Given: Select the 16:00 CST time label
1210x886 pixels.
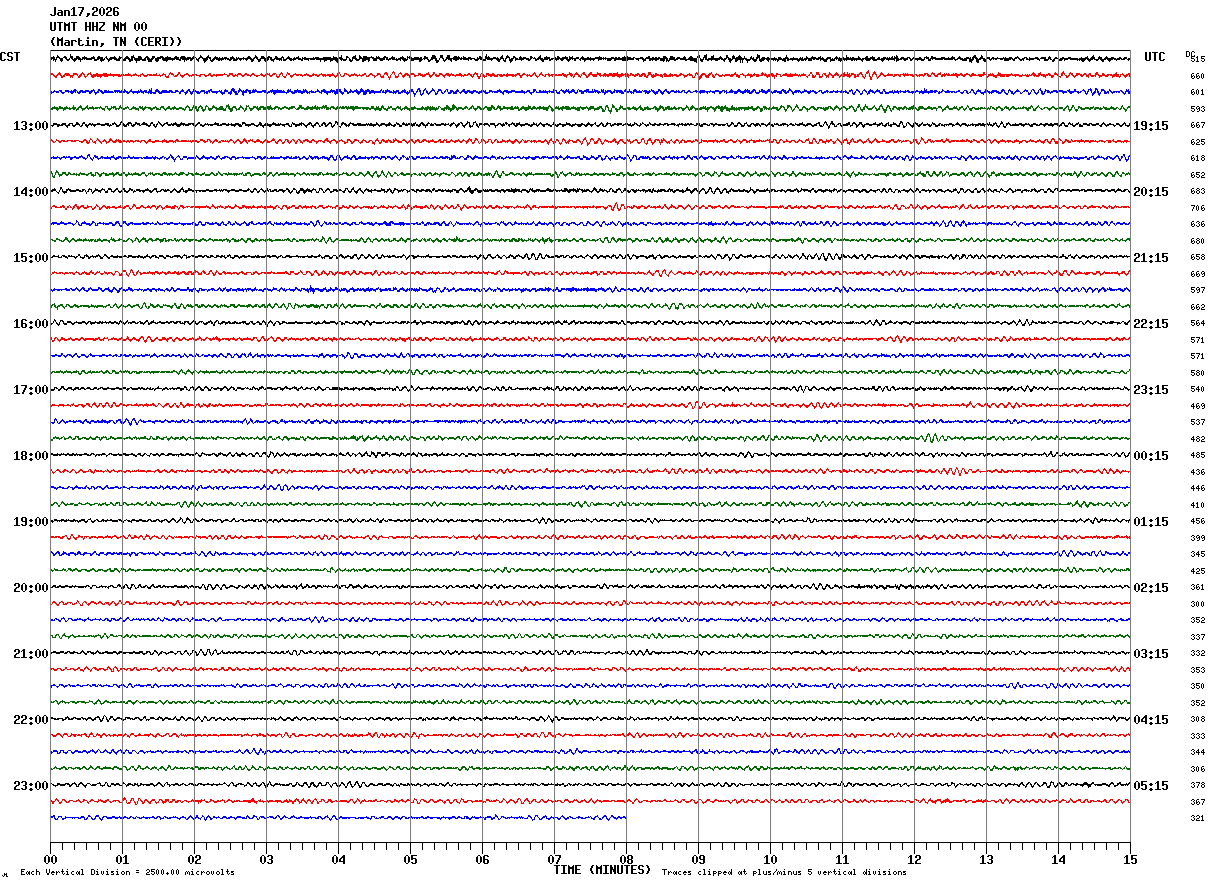Looking at the screenshot, I should pos(30,324).
